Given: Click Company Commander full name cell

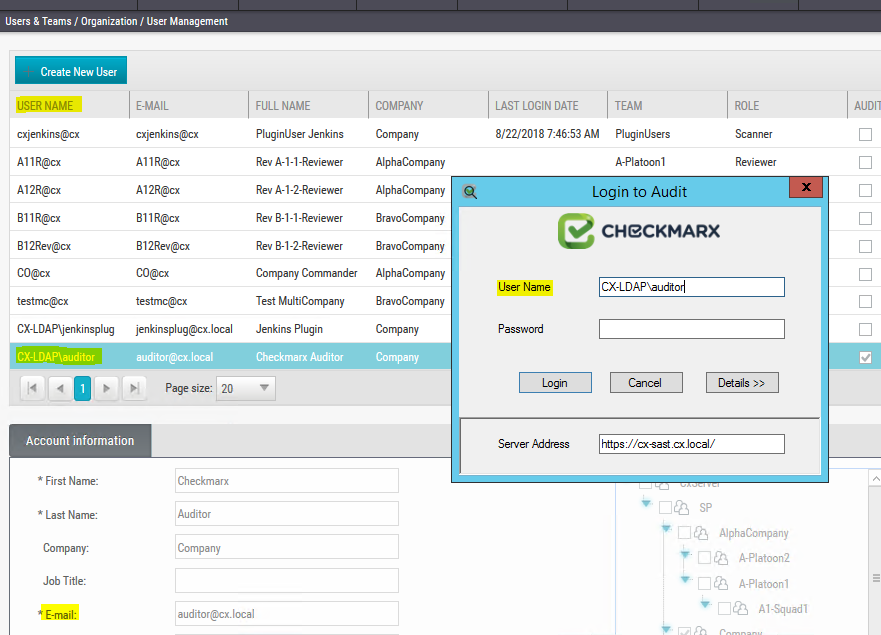Looking at the screenshot, I should coord(307,273).
